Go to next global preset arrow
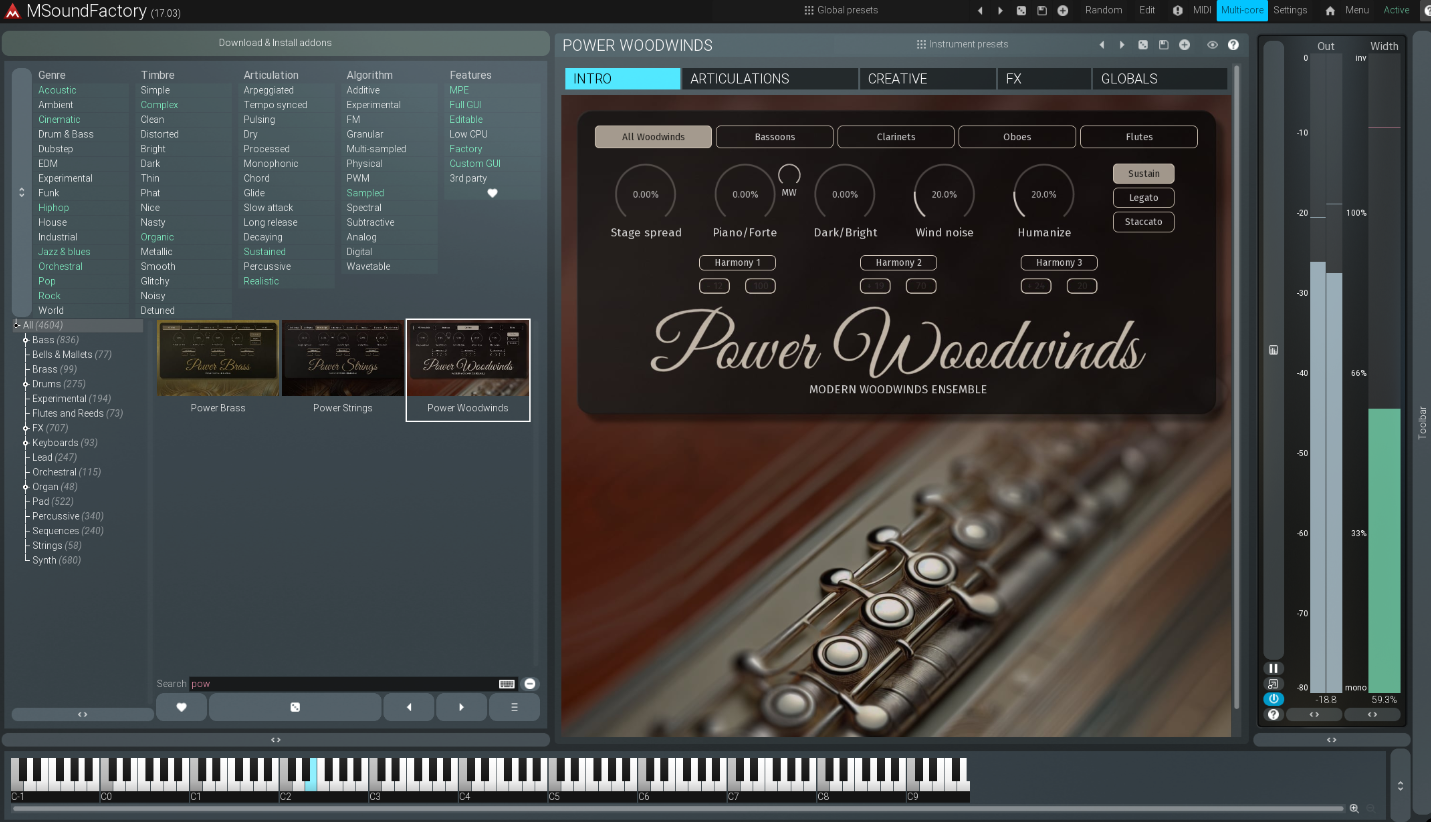Viewport: 1431px width, 822px height. (1000, 10)
